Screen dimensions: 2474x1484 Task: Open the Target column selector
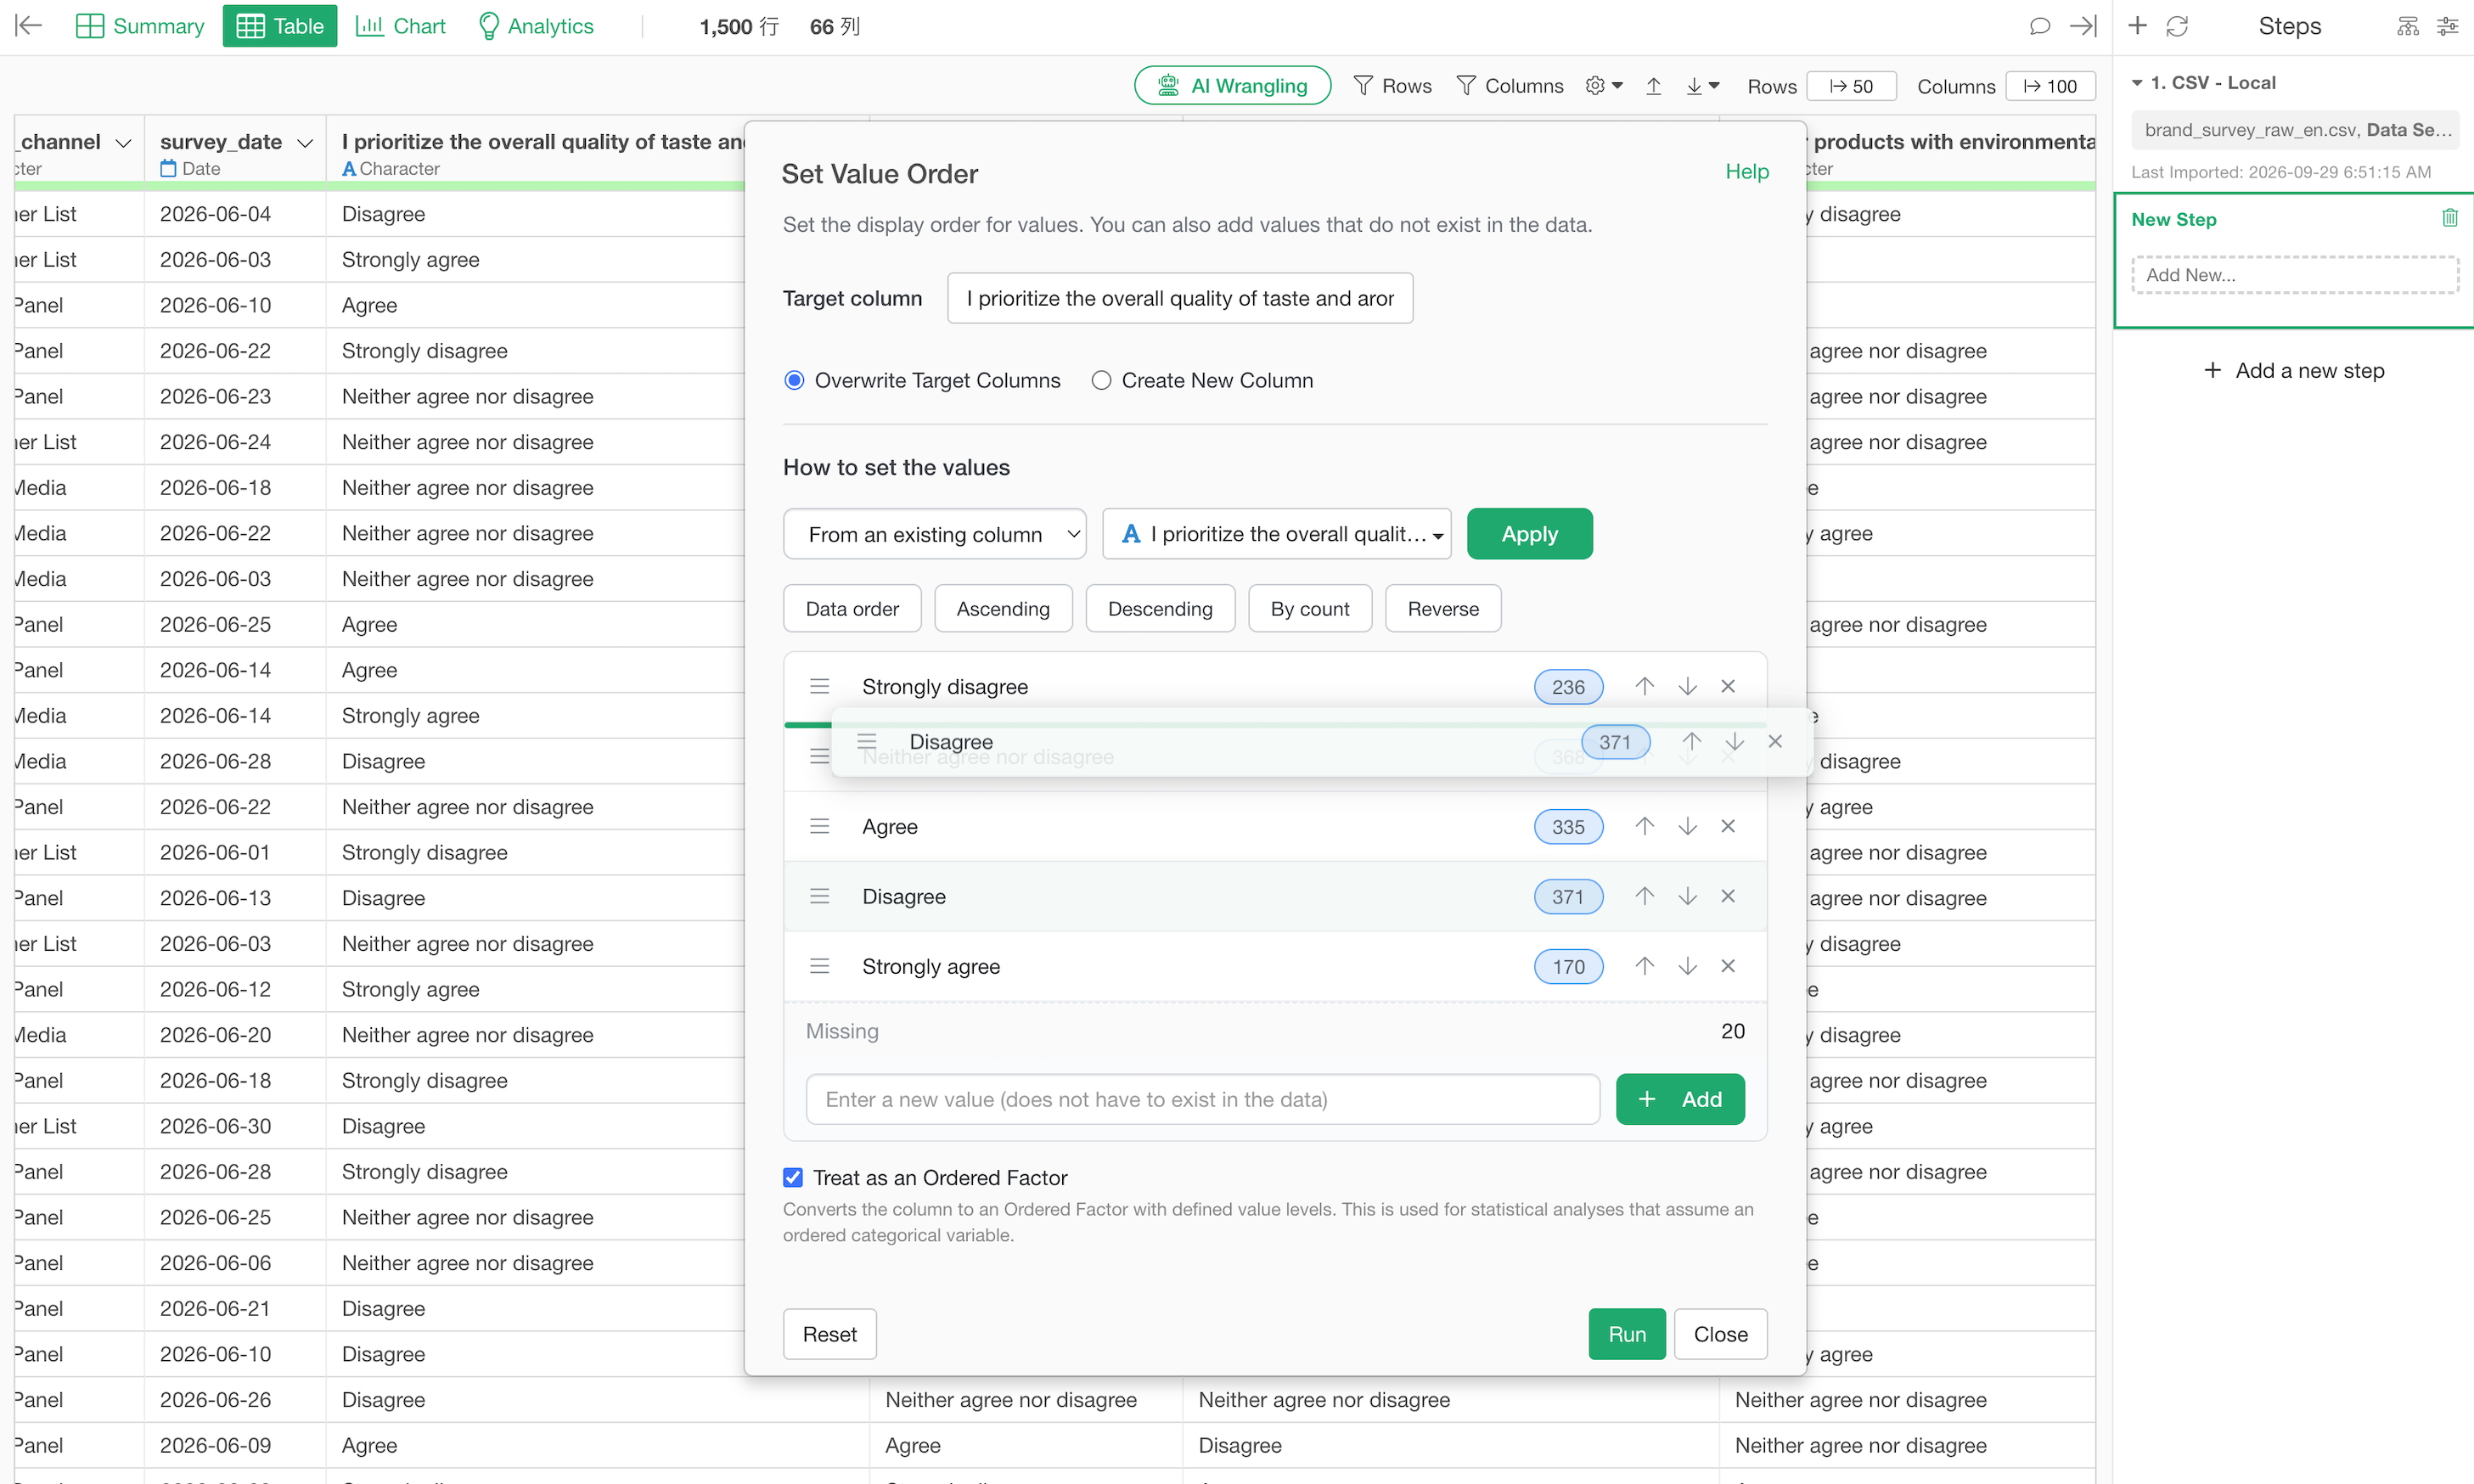(x=1179, y=298)
